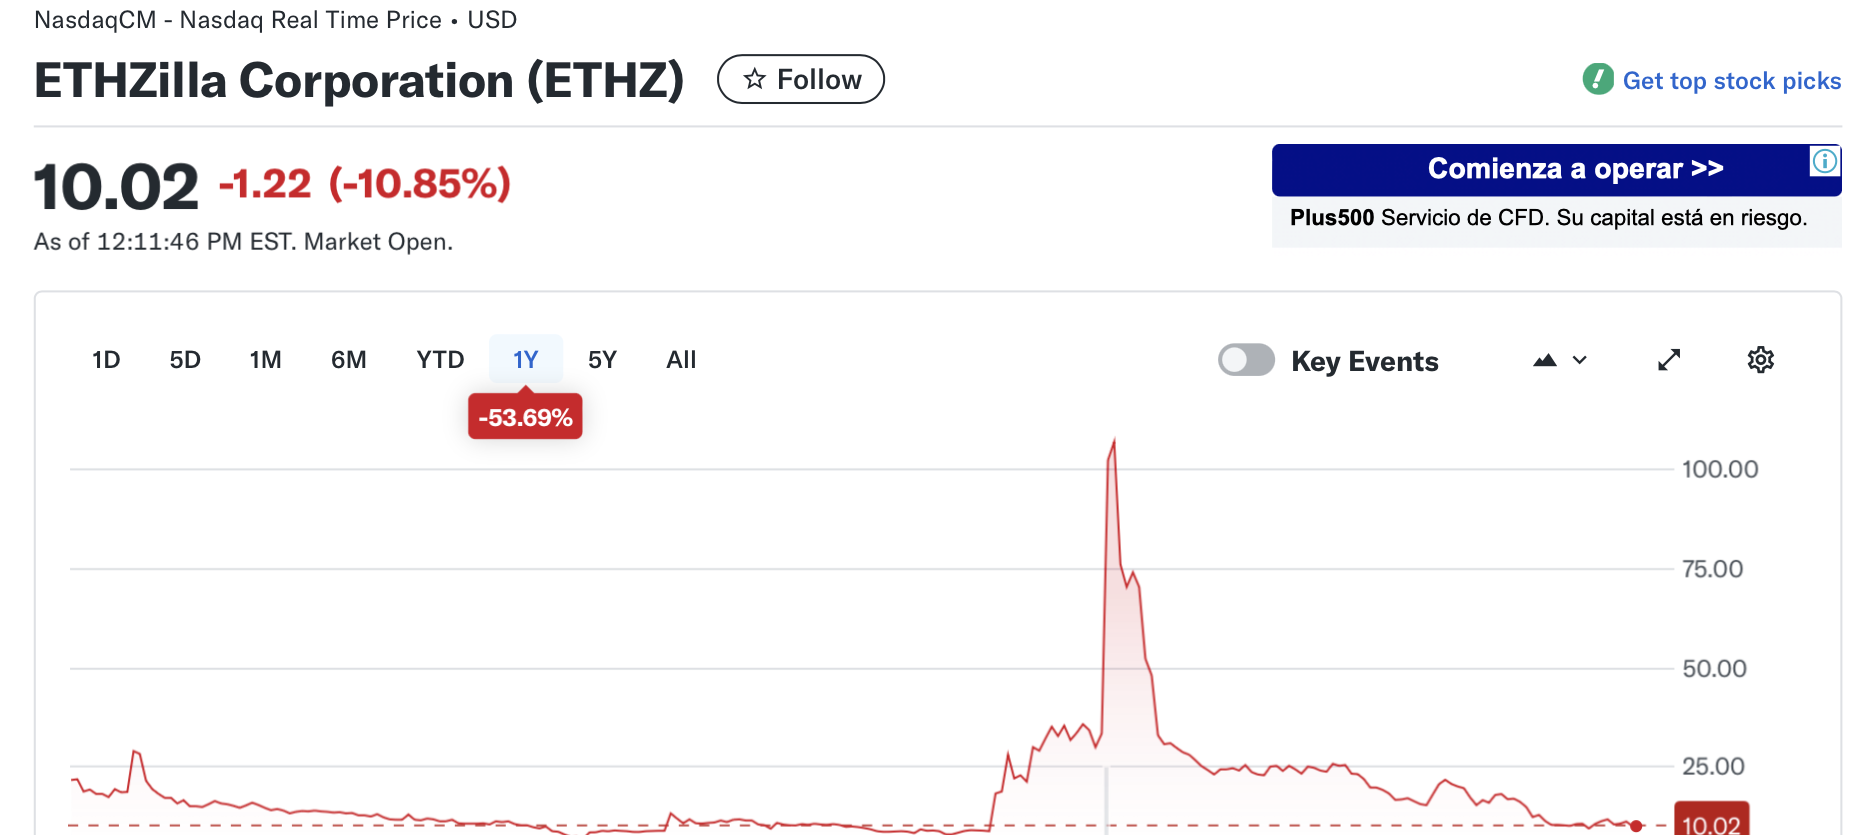Click the red -53.69% performance badge

525,415
